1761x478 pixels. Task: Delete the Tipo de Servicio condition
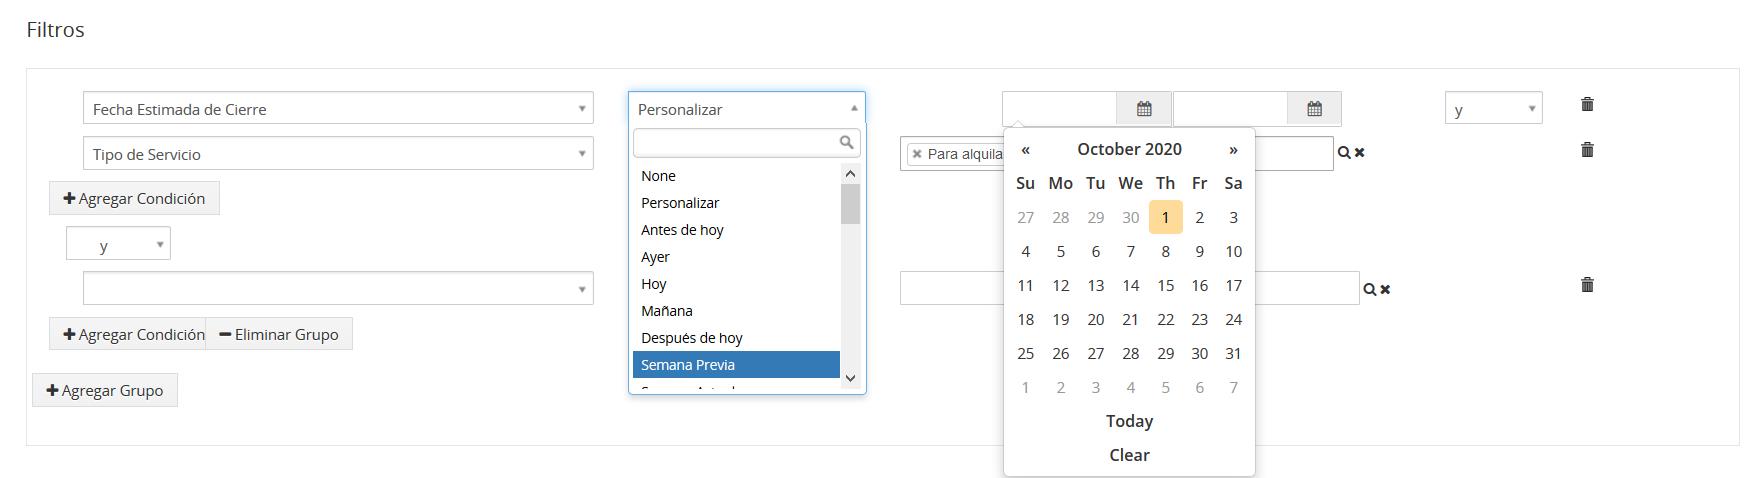1587,150
